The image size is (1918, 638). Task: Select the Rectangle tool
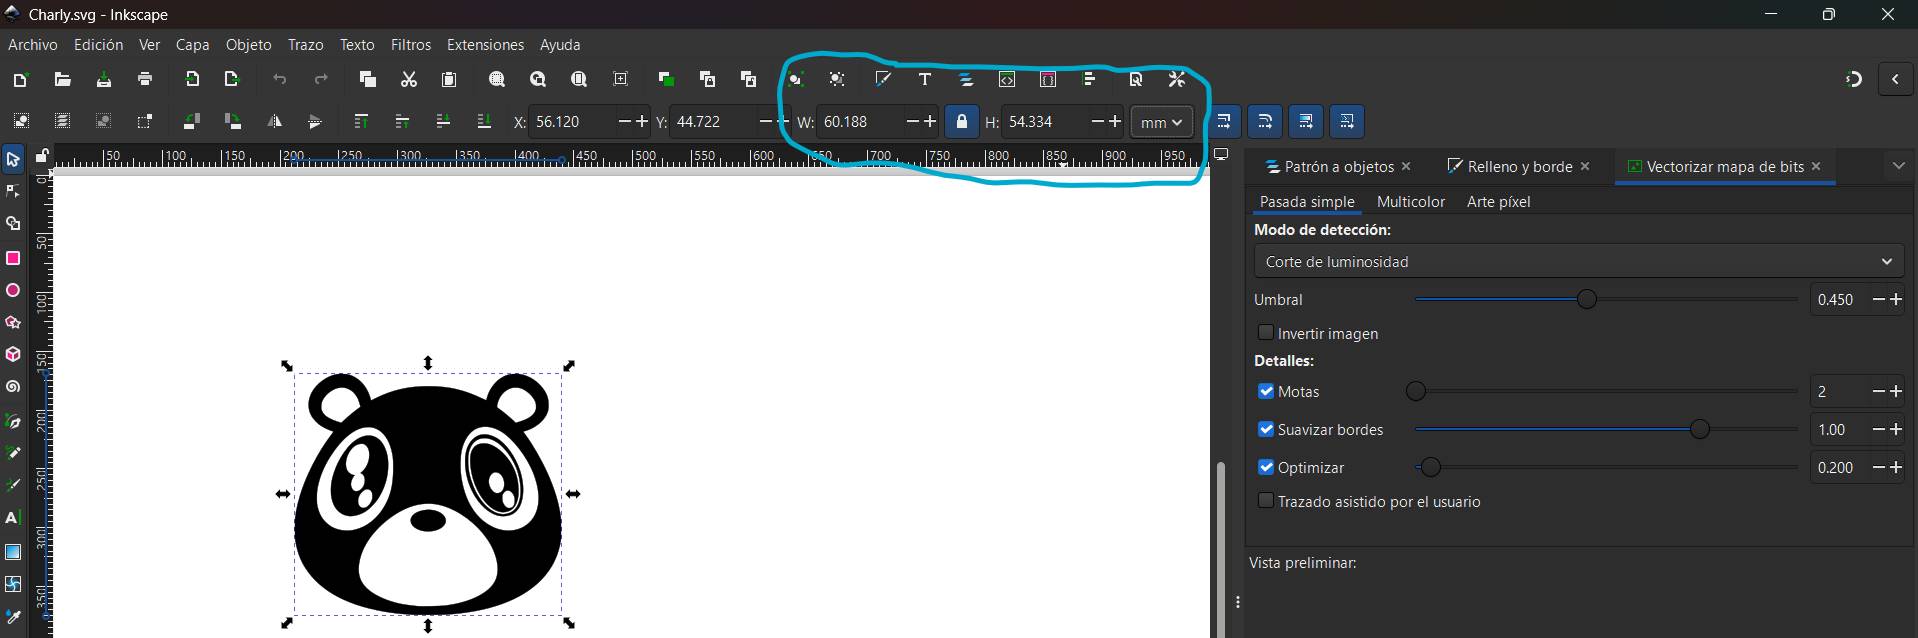click(x=13, y=258)
